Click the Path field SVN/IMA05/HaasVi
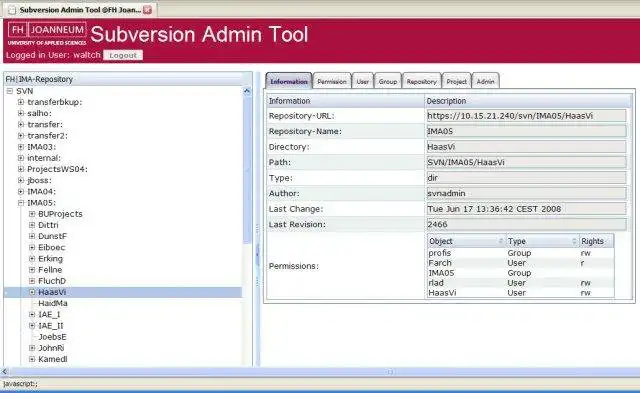 point(526,162)
